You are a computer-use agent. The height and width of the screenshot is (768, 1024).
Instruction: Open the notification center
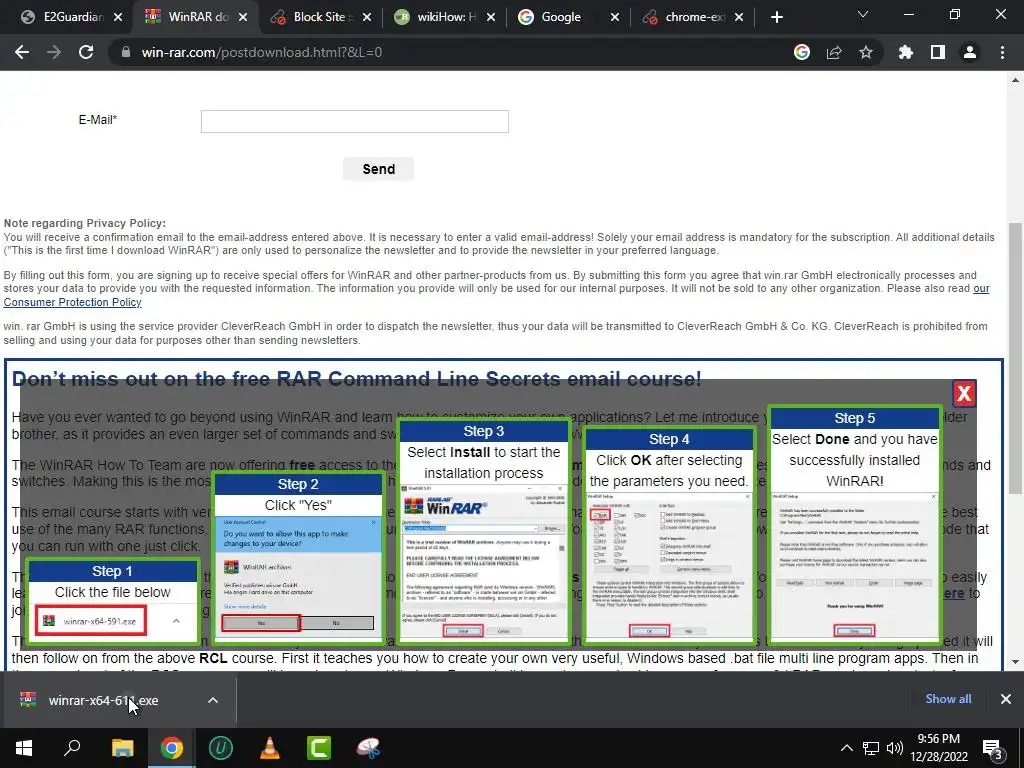point(993,749)
